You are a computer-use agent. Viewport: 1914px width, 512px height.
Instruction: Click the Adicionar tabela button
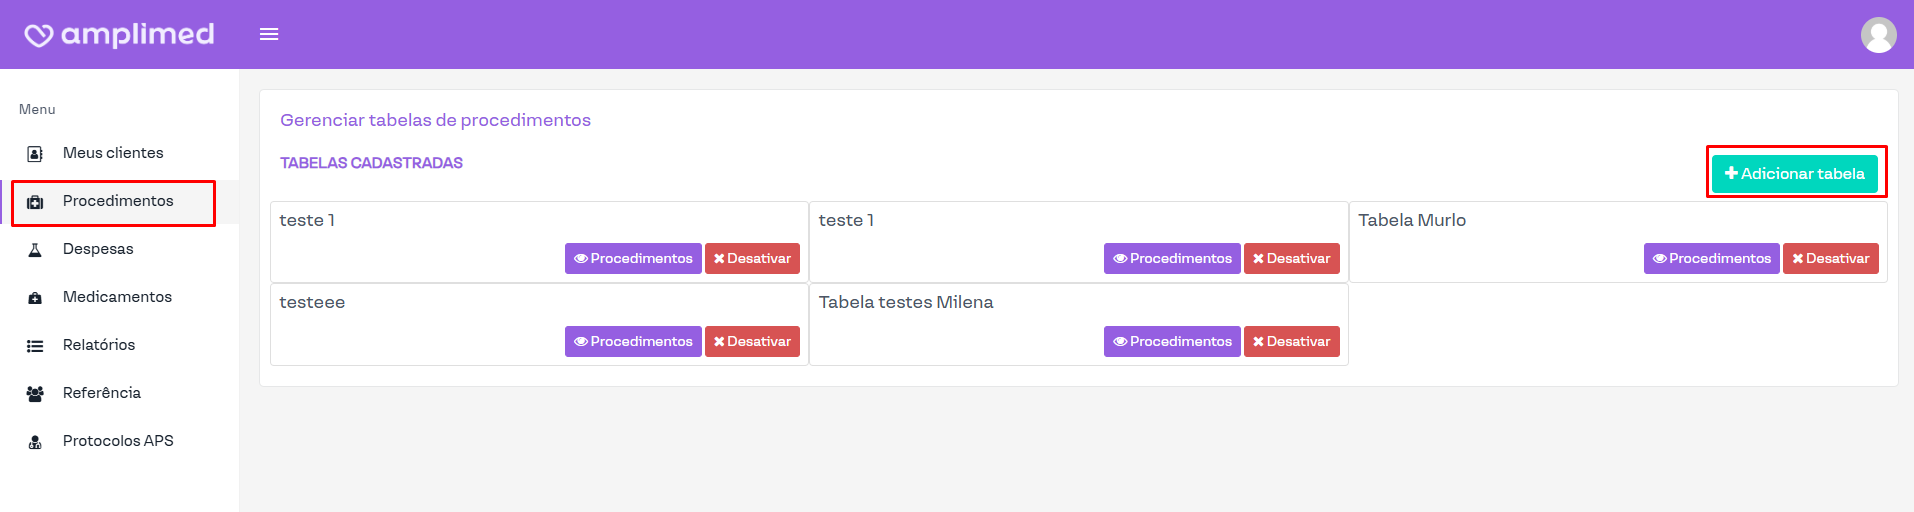click(1794, 174)
